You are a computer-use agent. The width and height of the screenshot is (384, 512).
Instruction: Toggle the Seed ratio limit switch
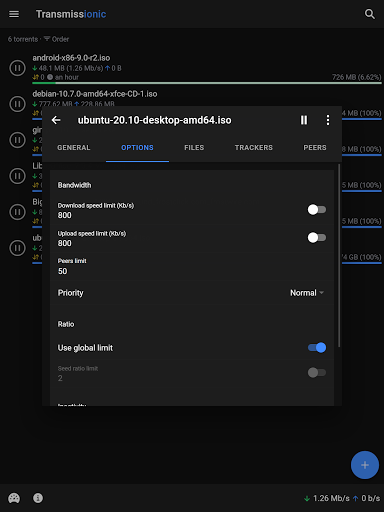(317, 372)
